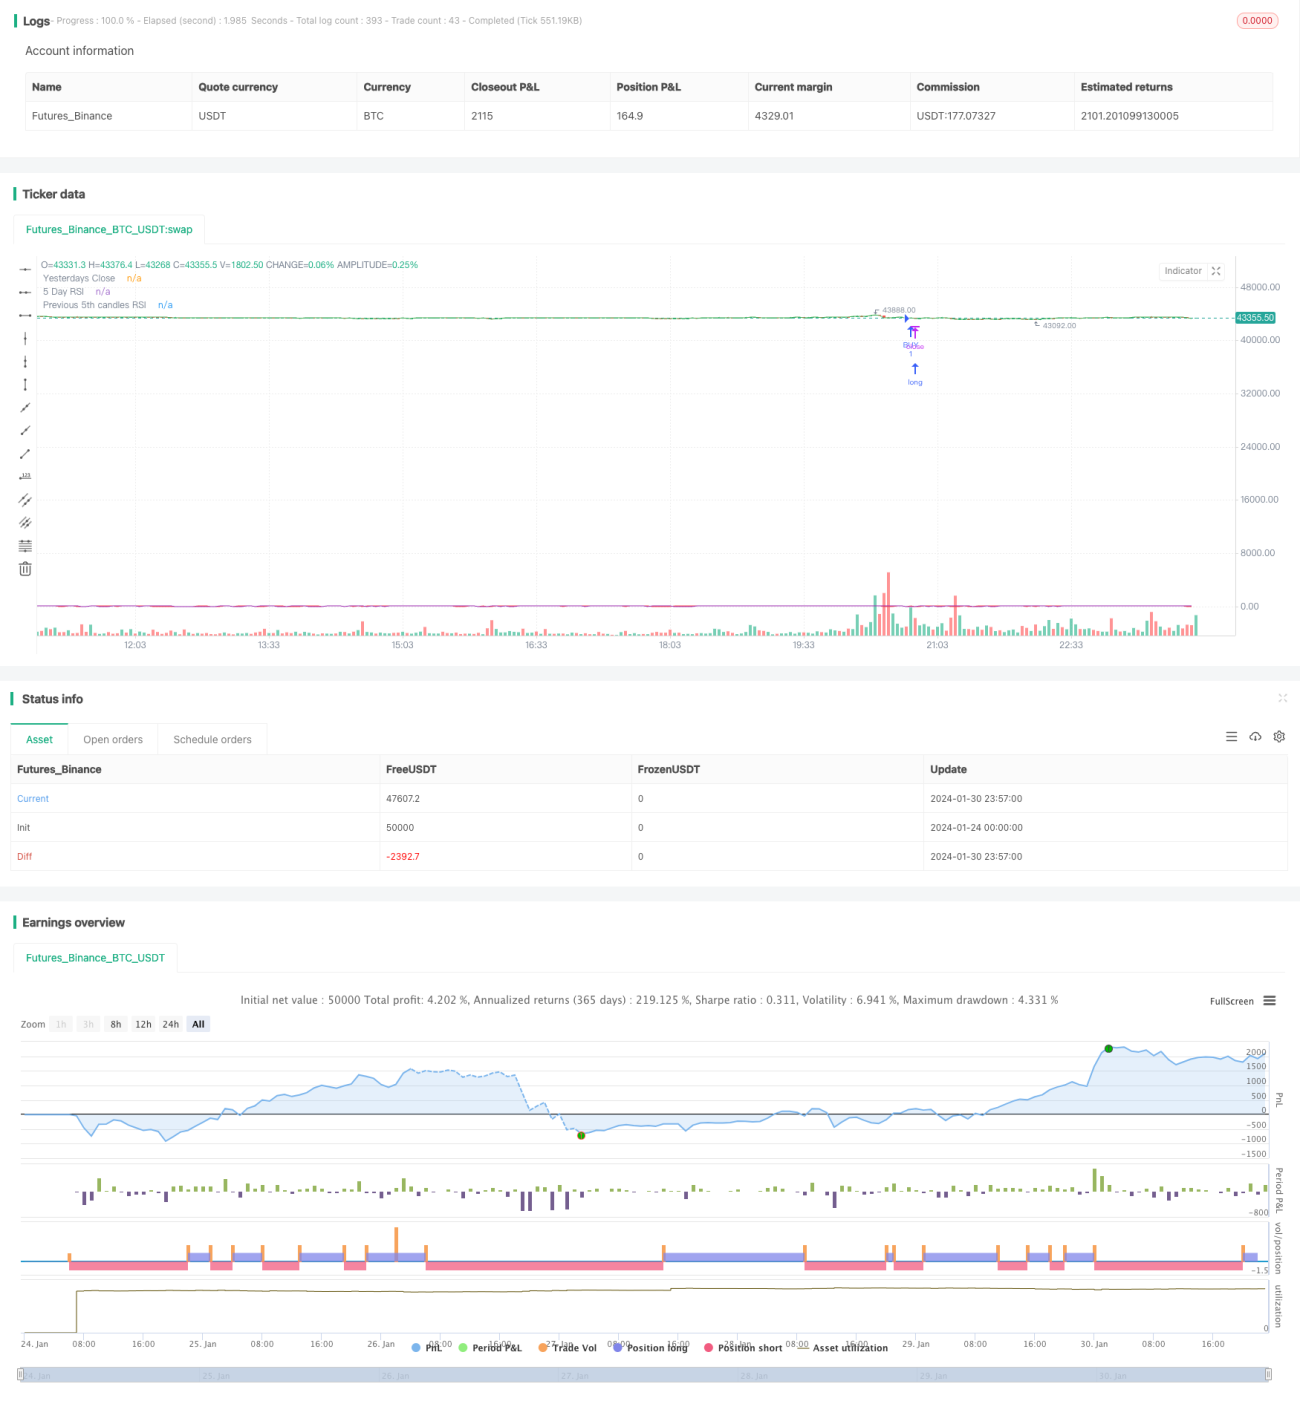Click the Estimated returns value 2101.201099130005
Viewport: 1300px width, 1404px height.
[1129, 116]
